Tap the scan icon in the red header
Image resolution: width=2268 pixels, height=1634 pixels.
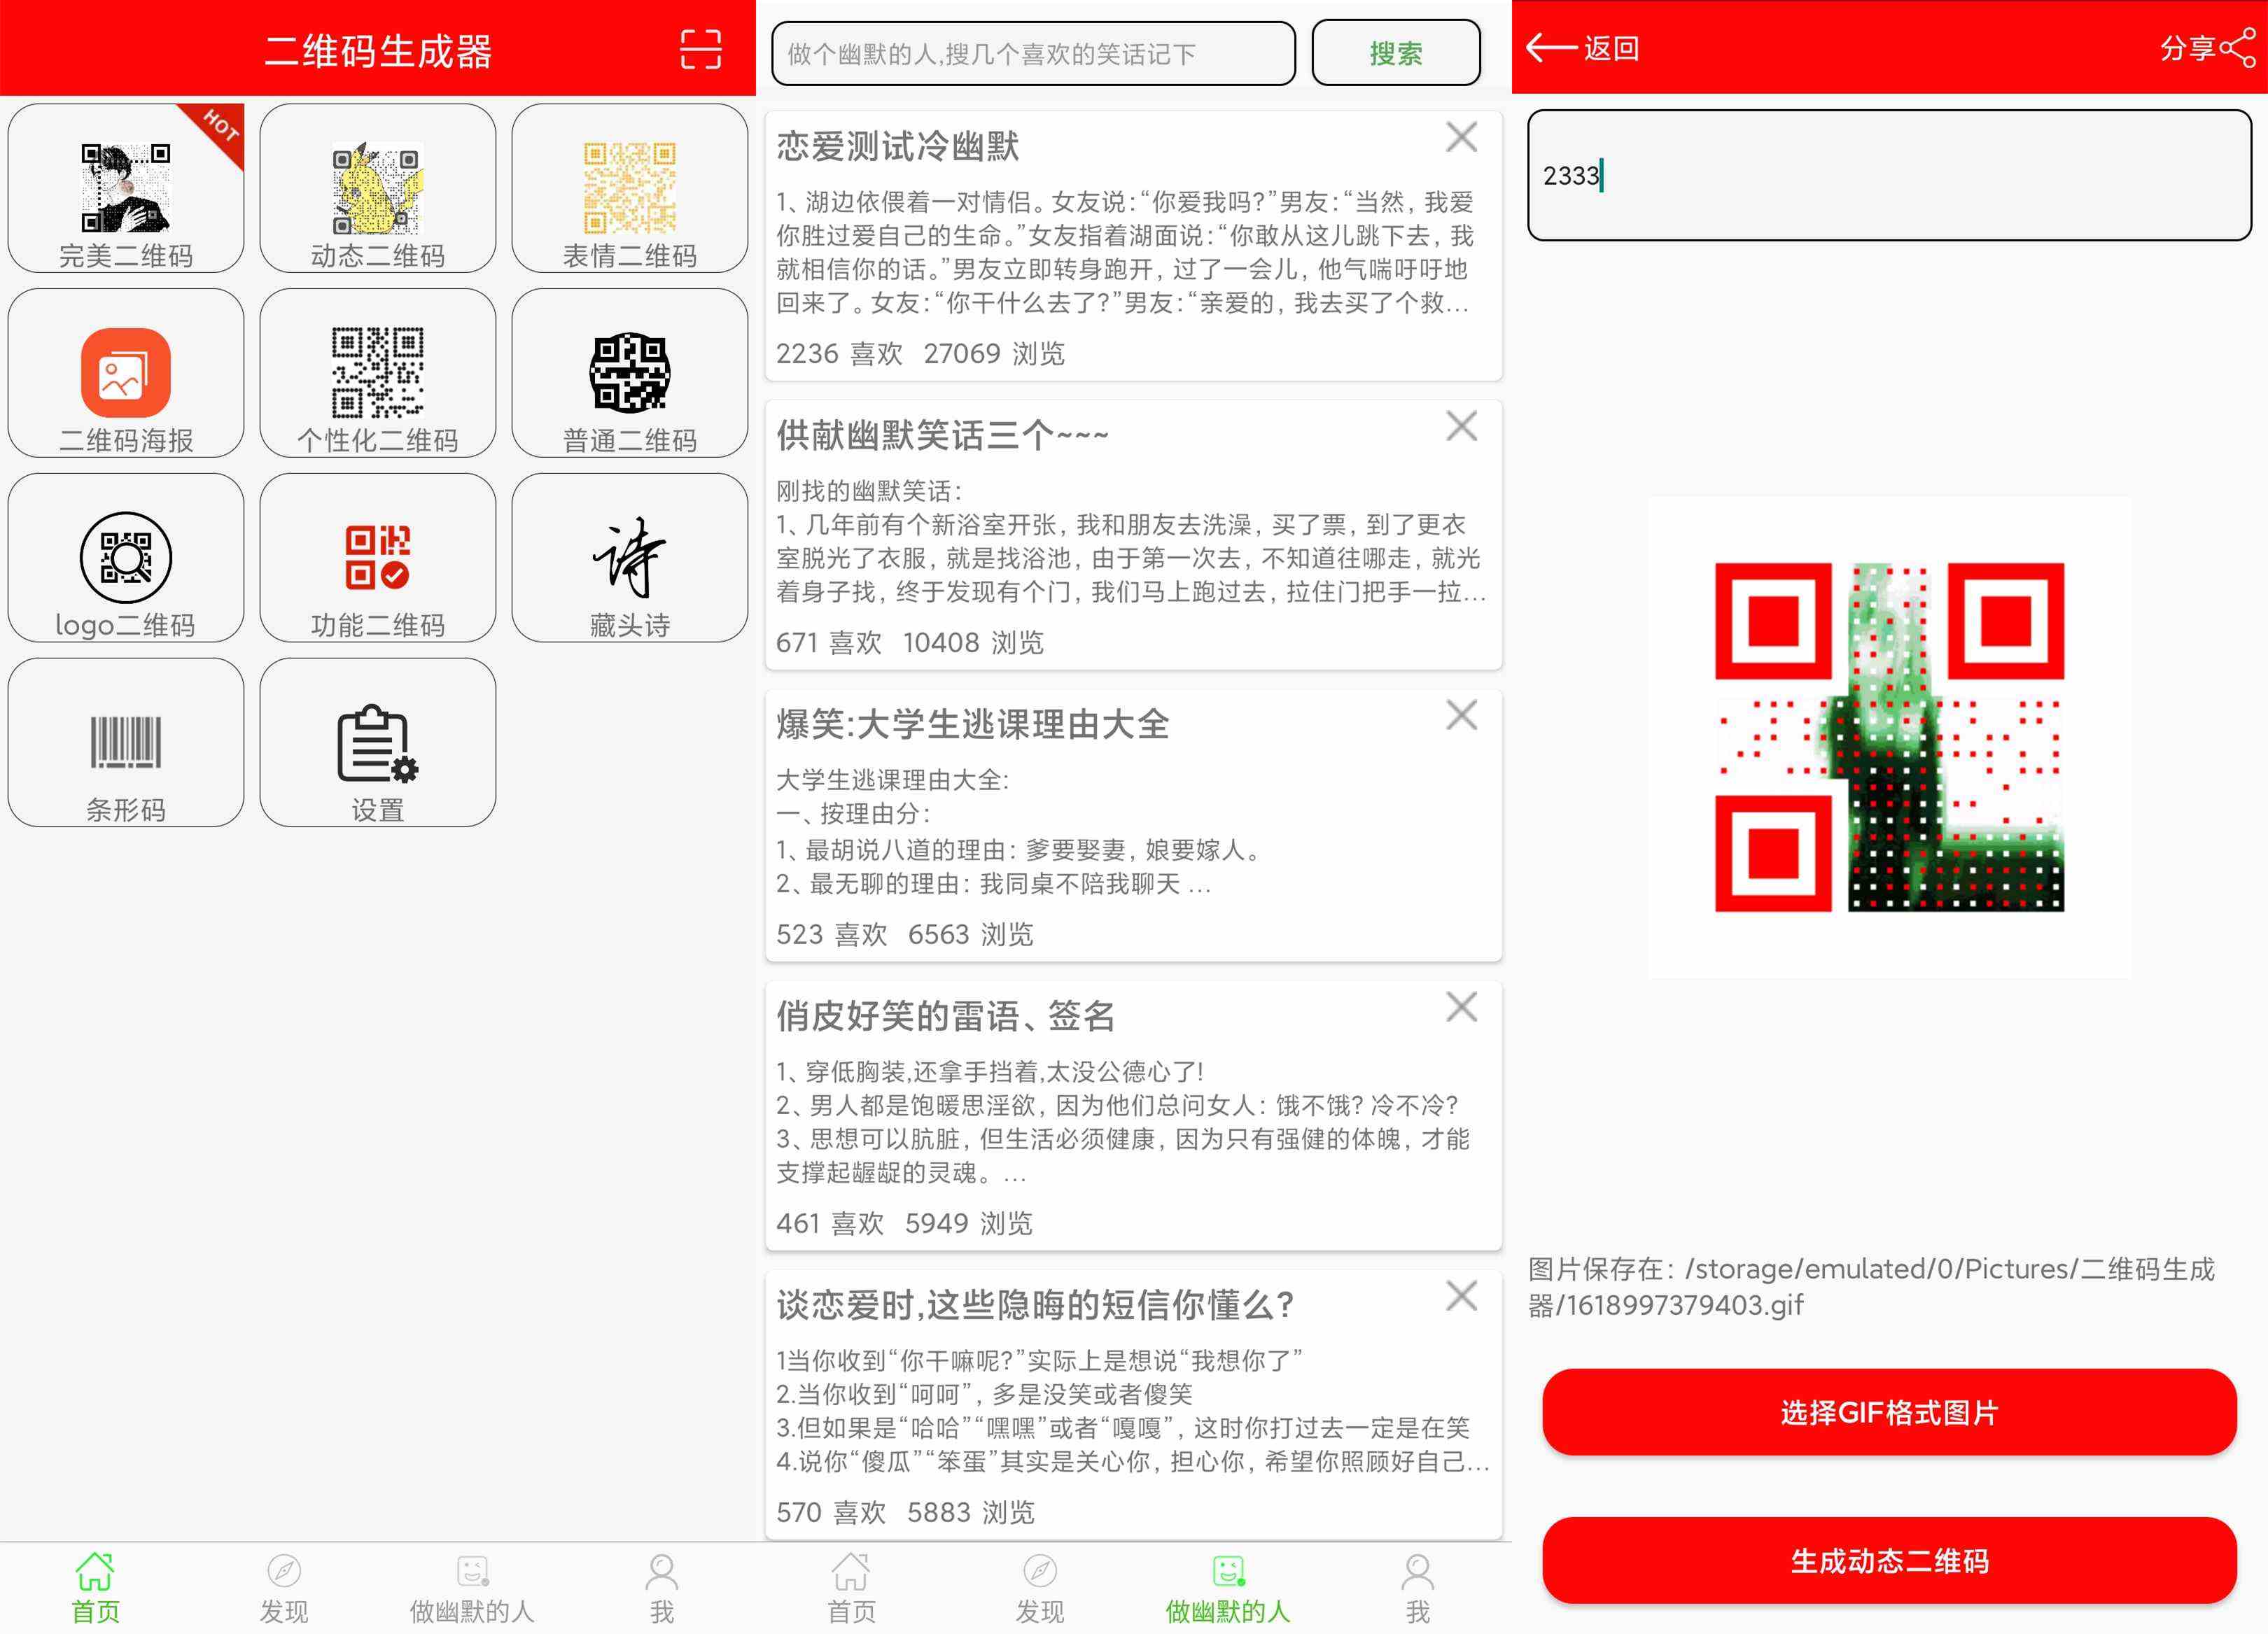pyautogui.click(x=700, y=49)
